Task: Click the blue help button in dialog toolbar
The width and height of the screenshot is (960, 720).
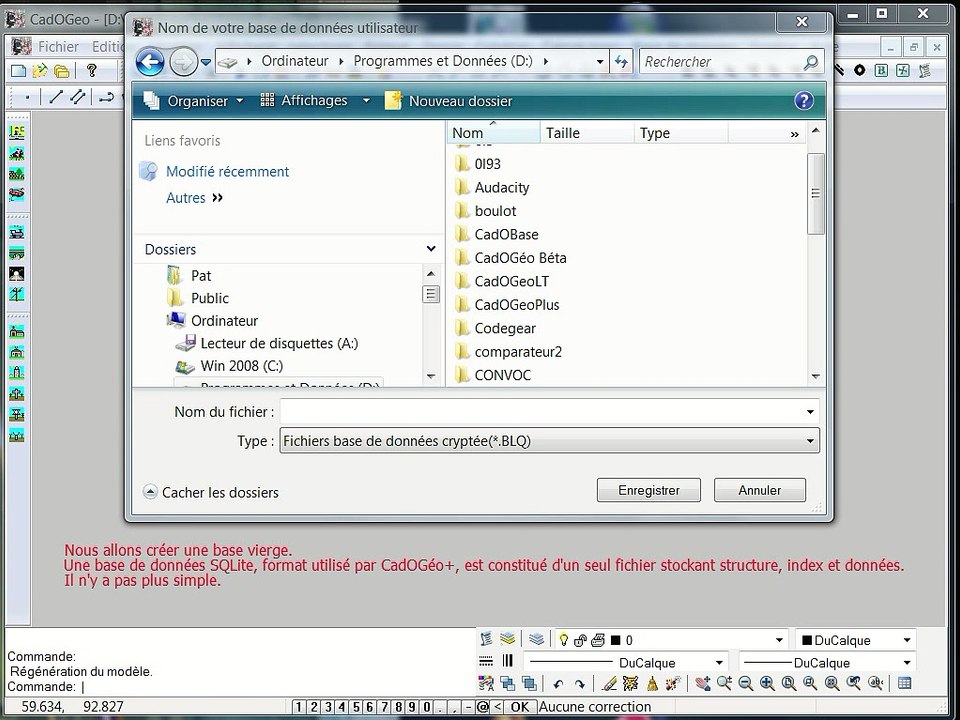Action: point(804,100)
